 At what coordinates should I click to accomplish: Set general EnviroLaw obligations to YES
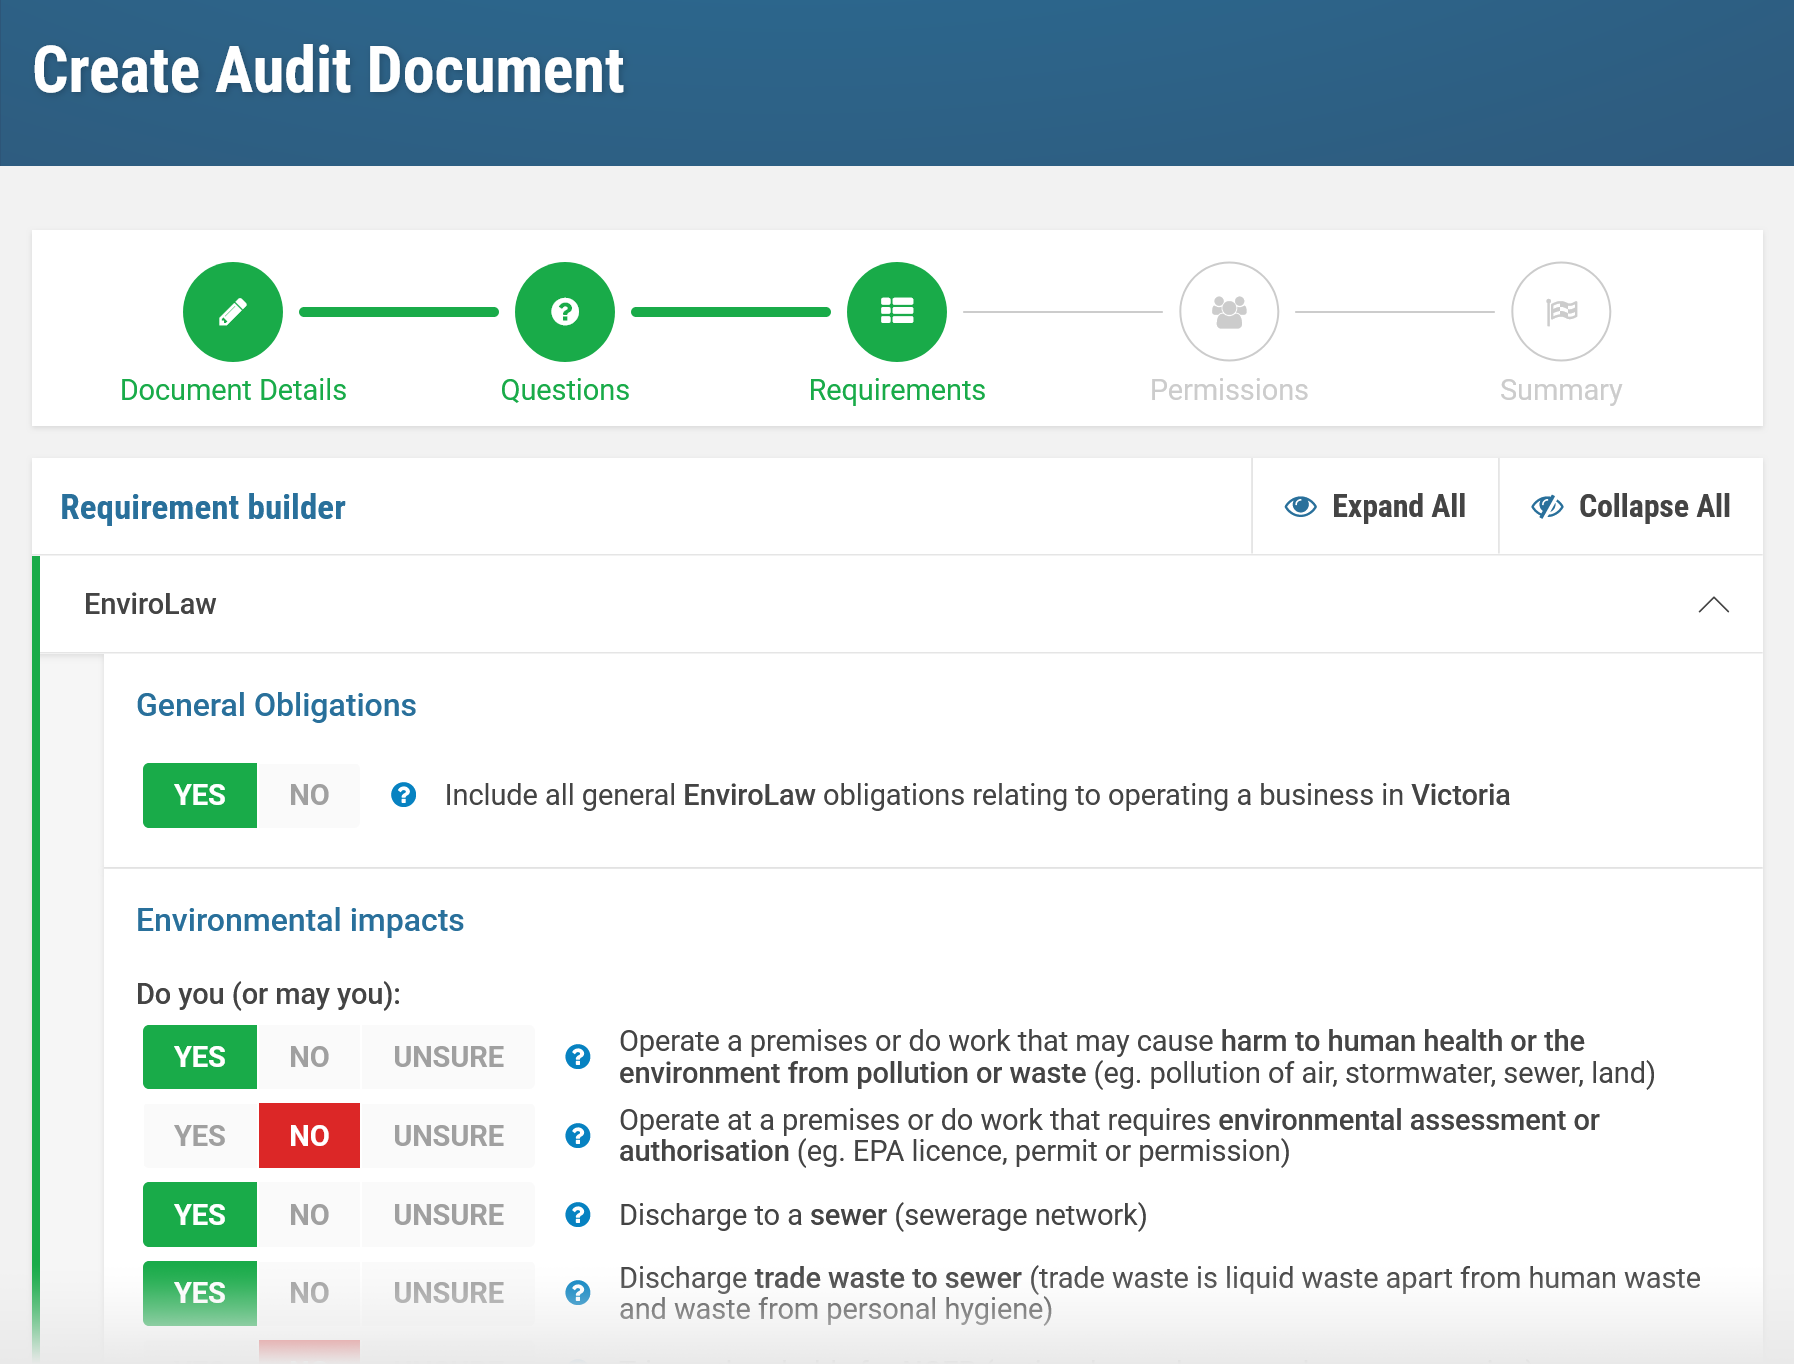200,795
